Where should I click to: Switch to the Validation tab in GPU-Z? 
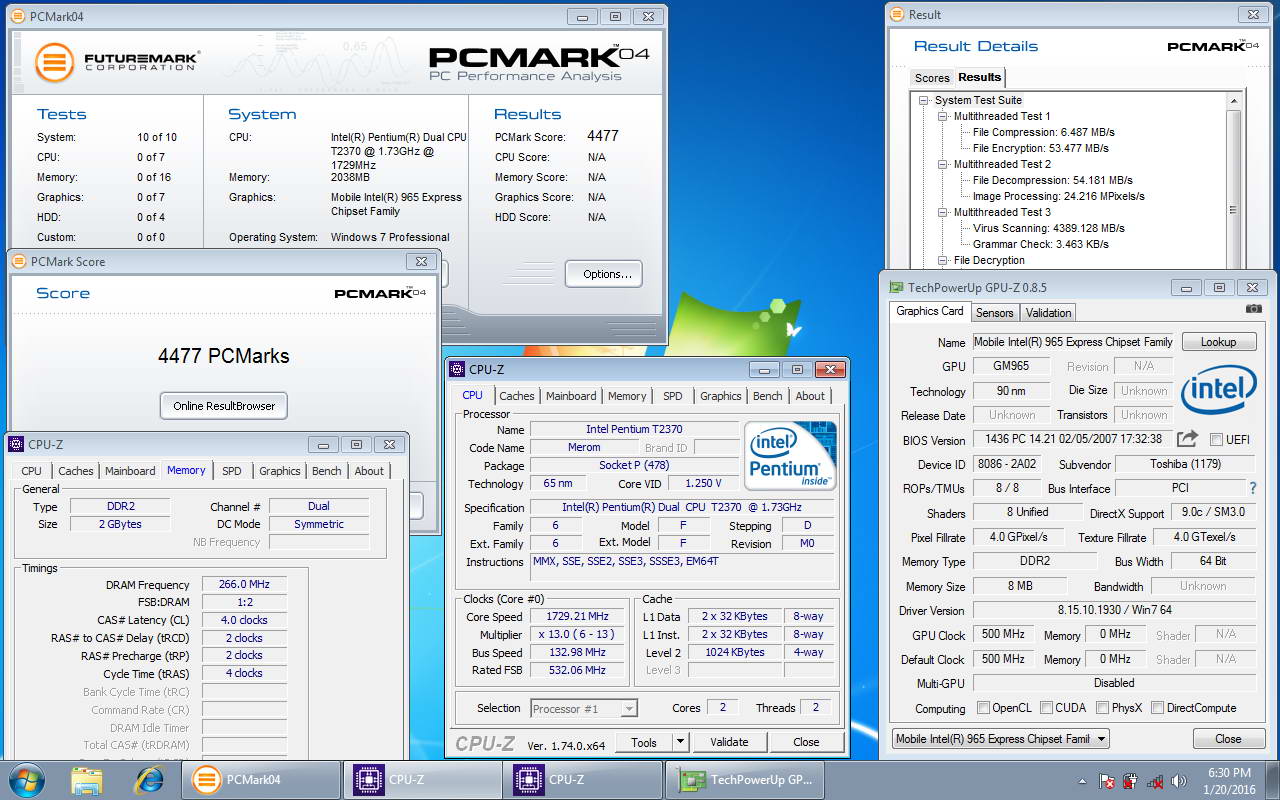(1048, 312)
